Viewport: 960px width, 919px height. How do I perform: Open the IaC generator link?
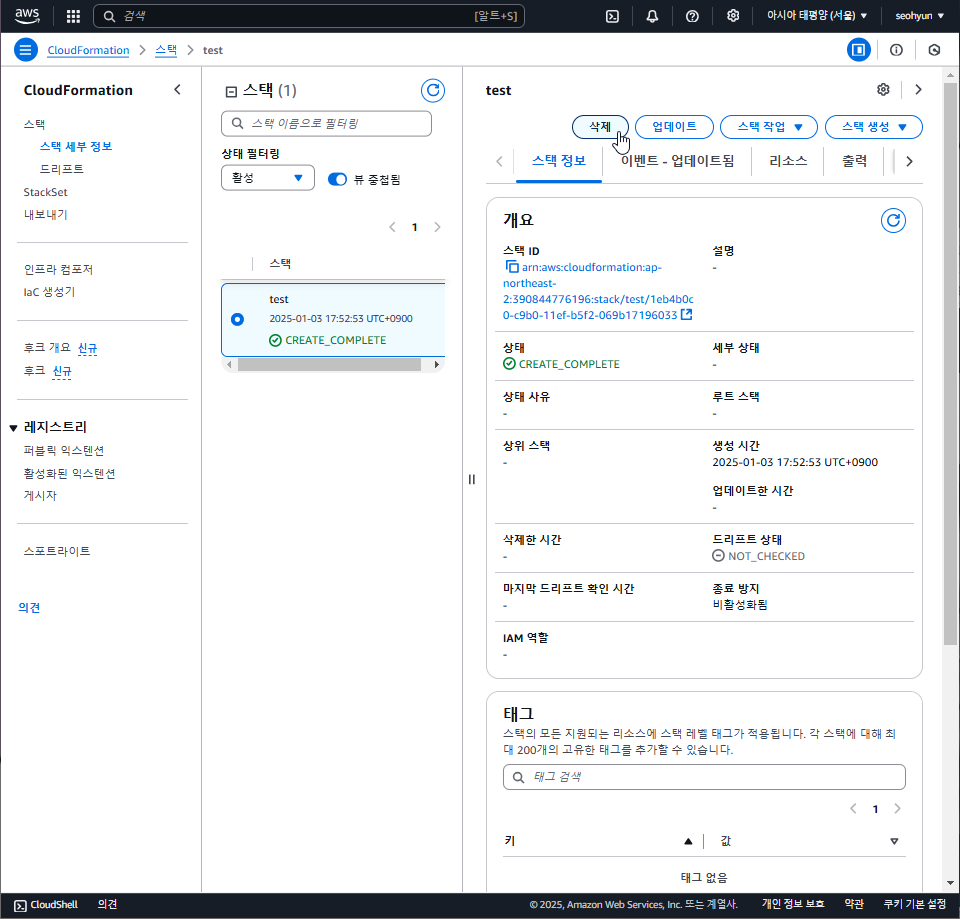click(49, 292)
